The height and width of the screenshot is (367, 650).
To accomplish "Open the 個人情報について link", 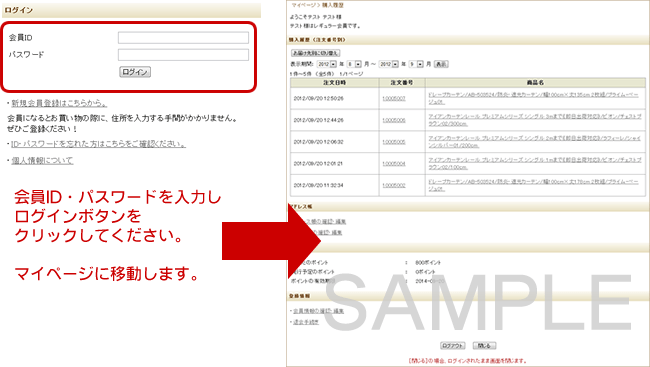I will click(x=42, y=160).
